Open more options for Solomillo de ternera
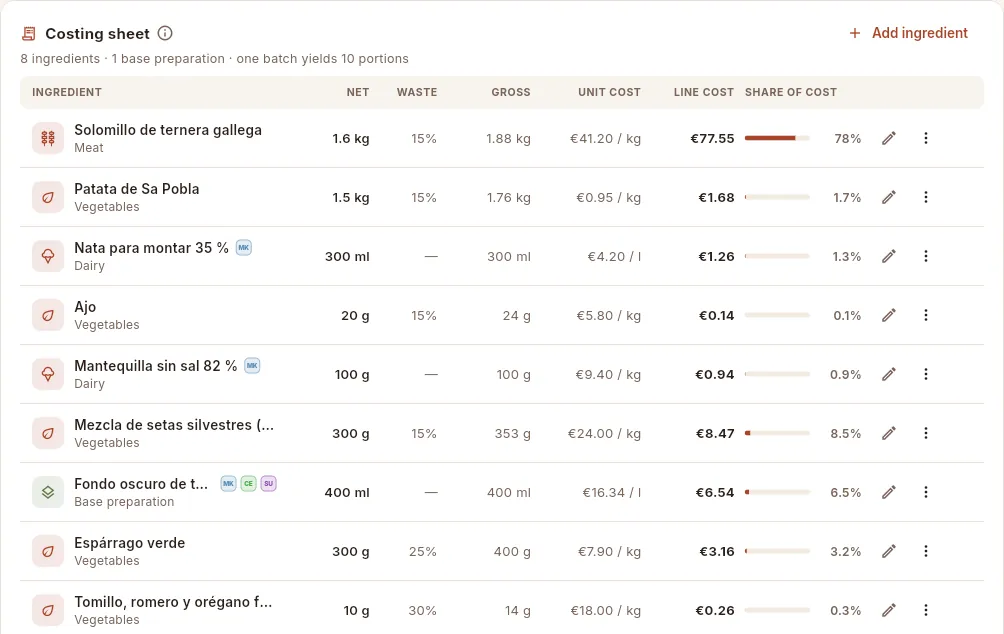Screen dimensions: 1004x634 pyautogui.click(x=926, y=138)
